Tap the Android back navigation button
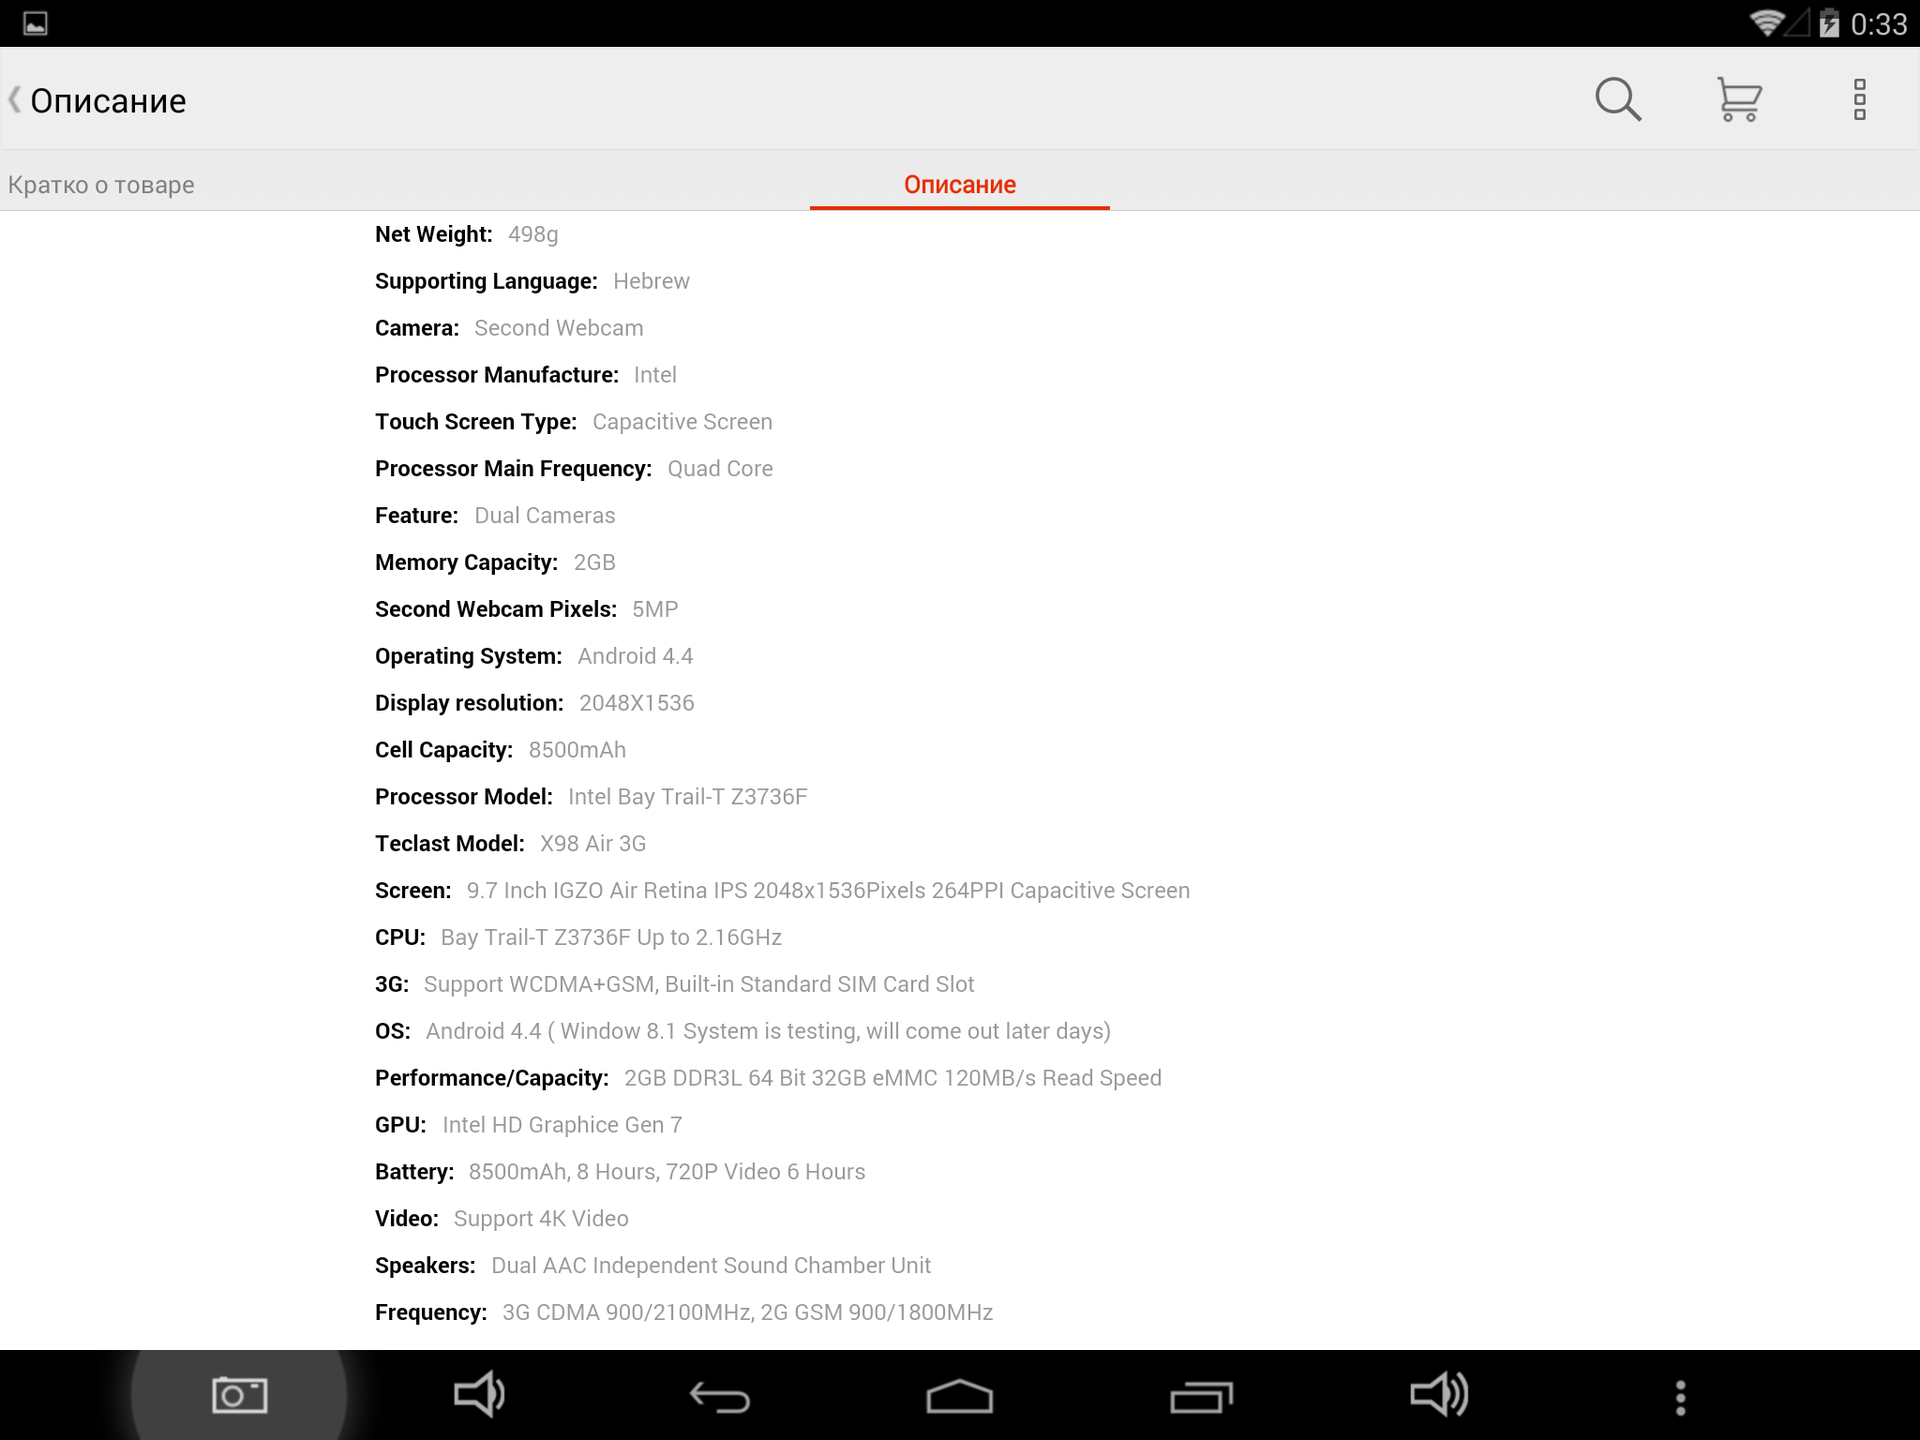This screenshot has height=1440, width=1920. 719,1396
